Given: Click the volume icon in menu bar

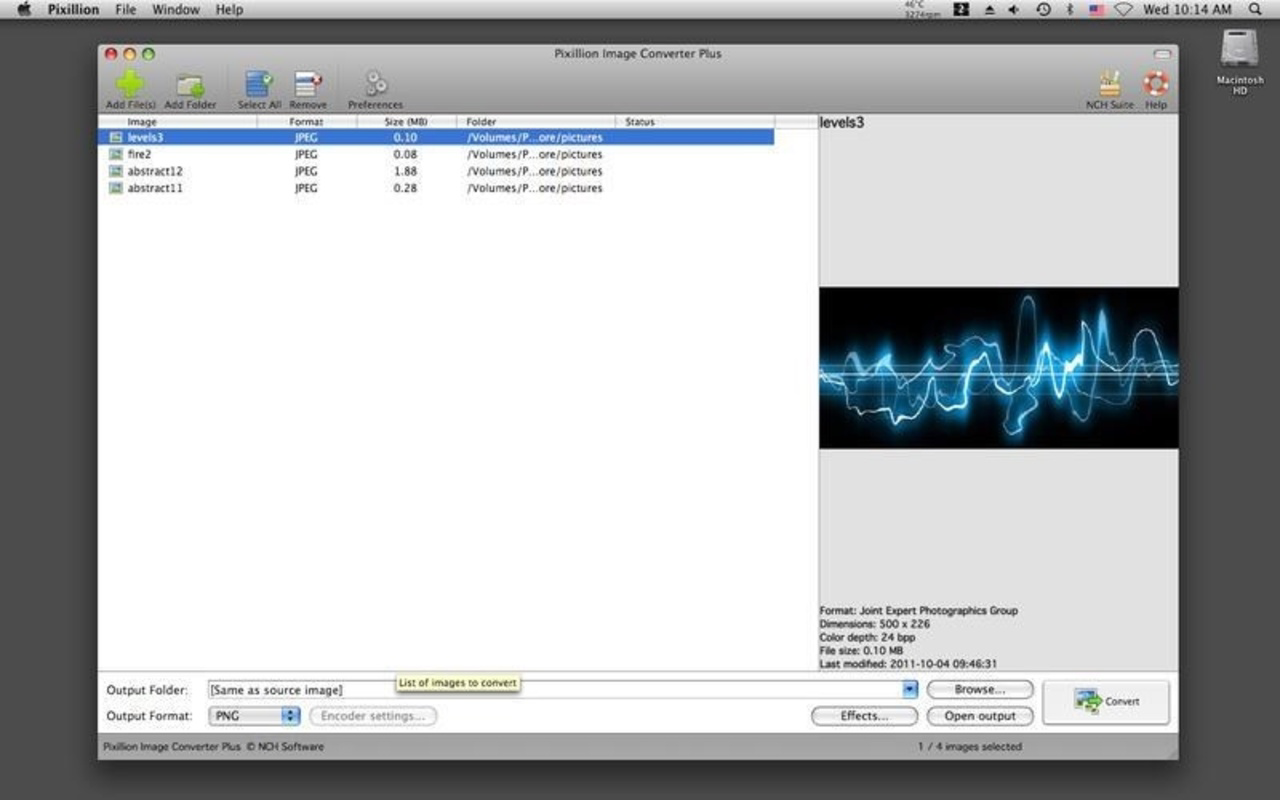Looking at the screenshot, I should click(x=1014, y=9).
